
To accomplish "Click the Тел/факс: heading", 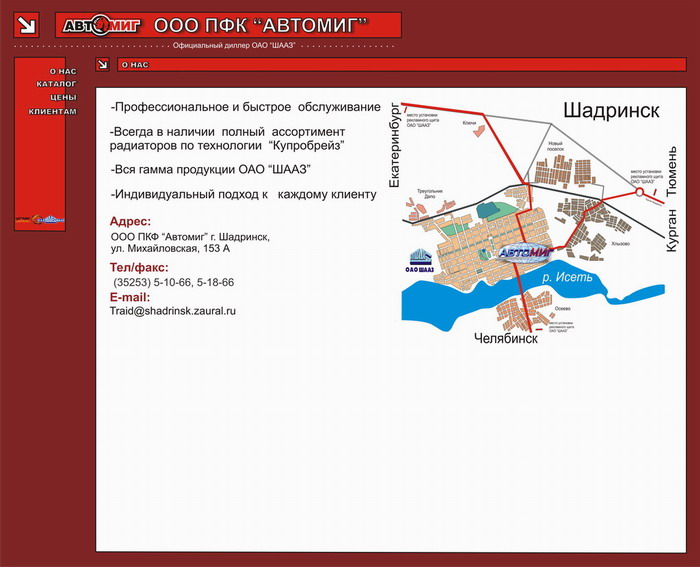I will click(139, 267).
